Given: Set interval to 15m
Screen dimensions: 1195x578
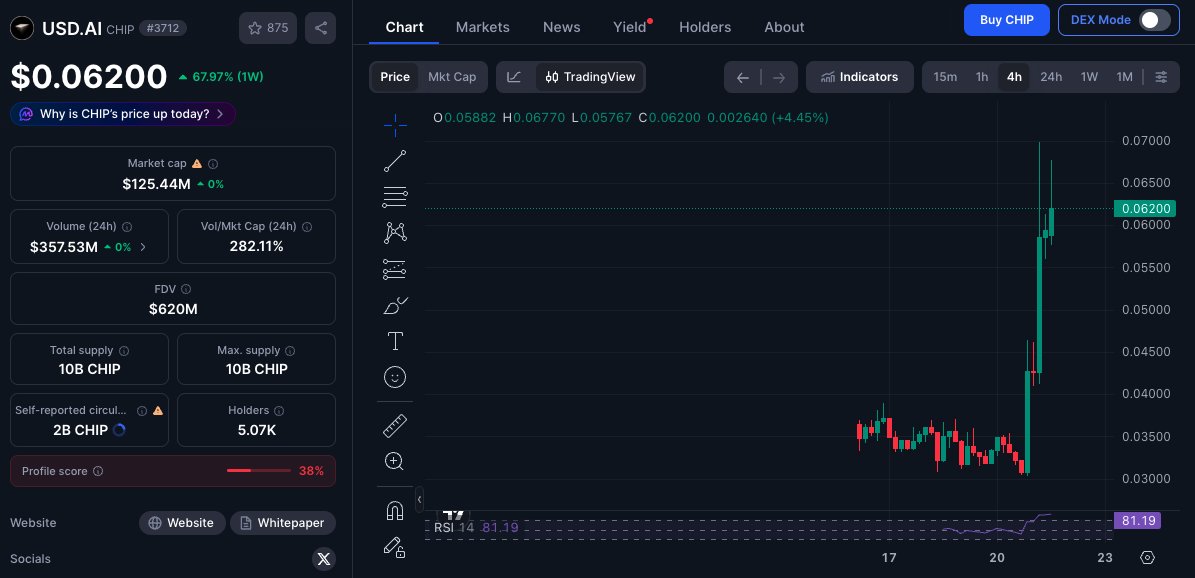Looking at the screenshot, I should coord(945,77).
